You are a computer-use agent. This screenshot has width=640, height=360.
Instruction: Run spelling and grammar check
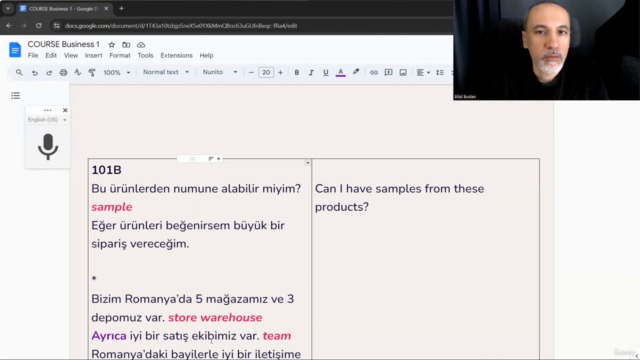(x=78, y=72)
